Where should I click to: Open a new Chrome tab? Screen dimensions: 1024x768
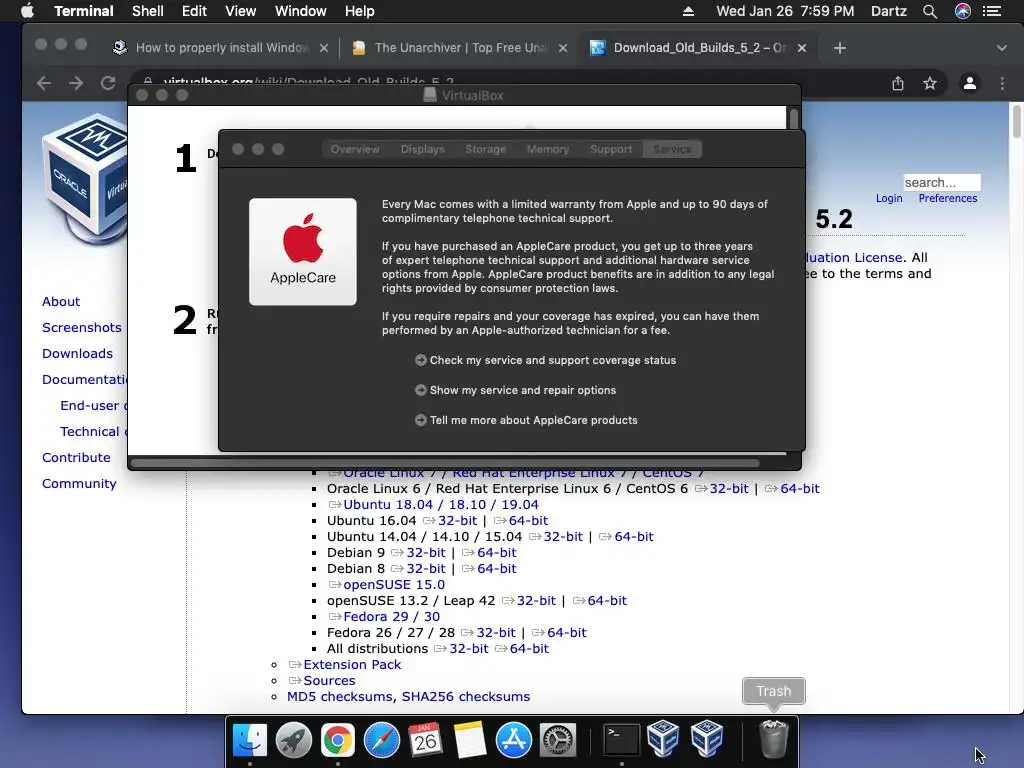tap(840, 48)
